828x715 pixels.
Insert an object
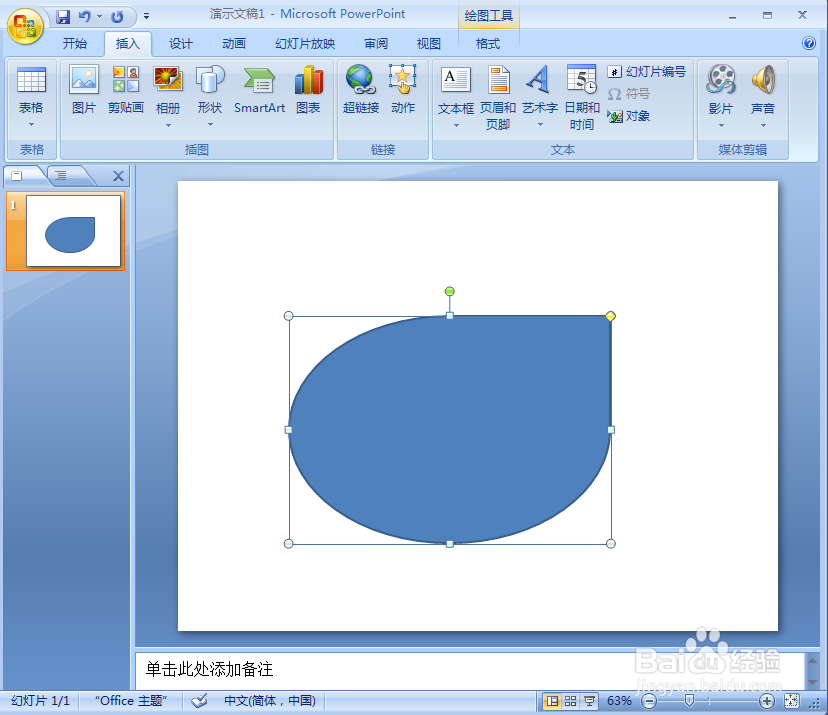click(628, 116)
